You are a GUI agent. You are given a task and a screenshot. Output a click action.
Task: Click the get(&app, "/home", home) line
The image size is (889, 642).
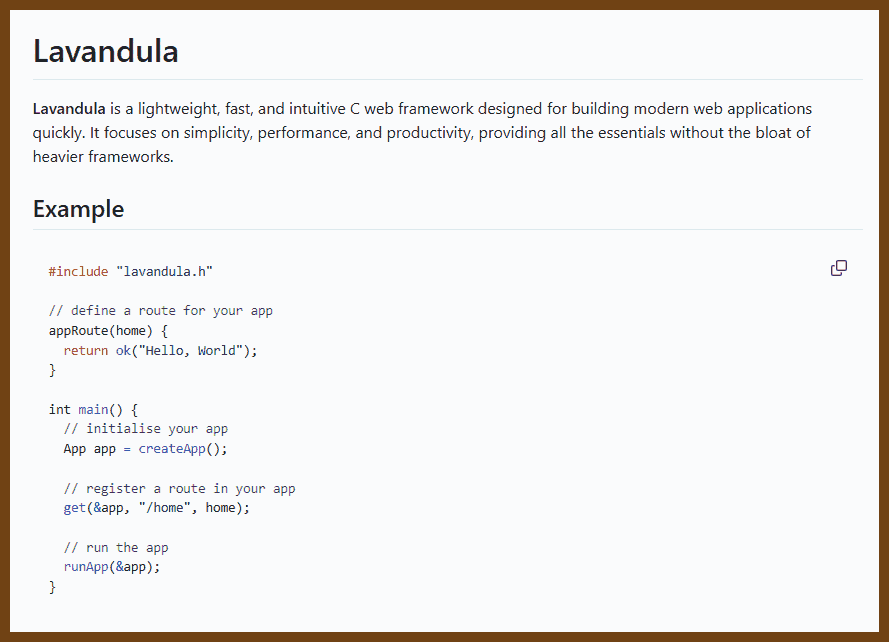pyautogui.click(x=157, y=508)
